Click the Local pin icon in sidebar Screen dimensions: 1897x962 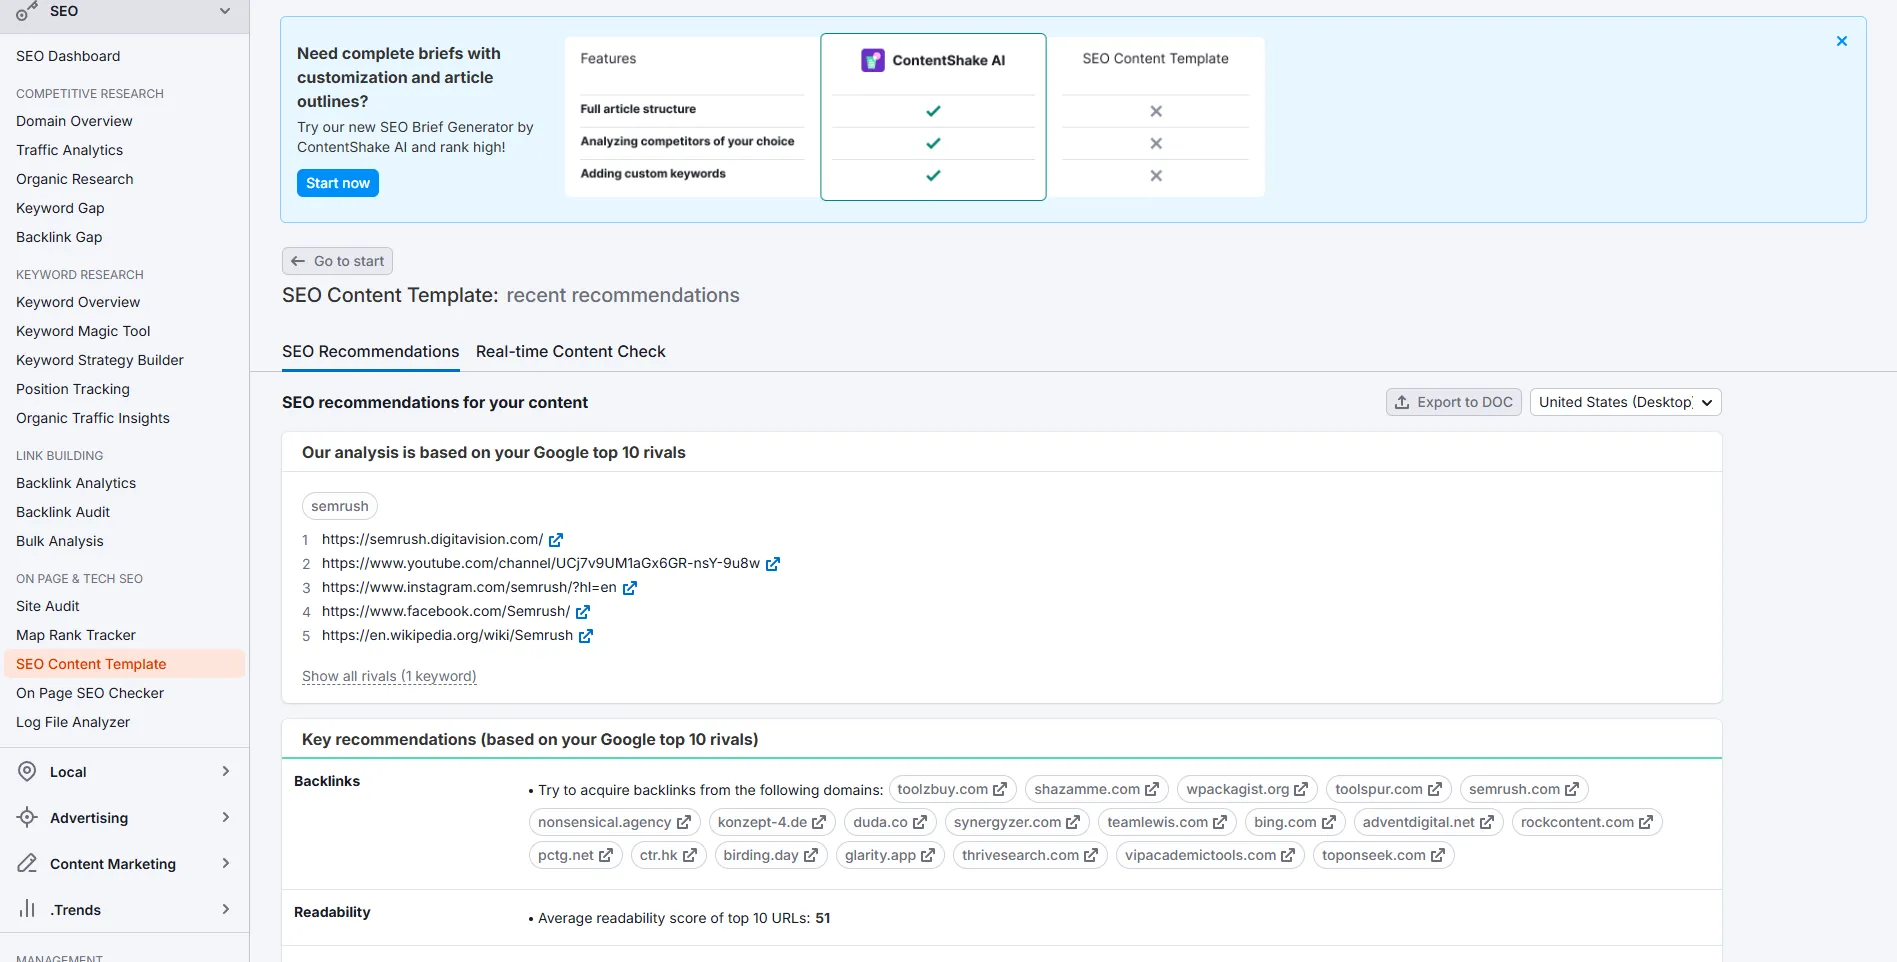coord(27,771)
